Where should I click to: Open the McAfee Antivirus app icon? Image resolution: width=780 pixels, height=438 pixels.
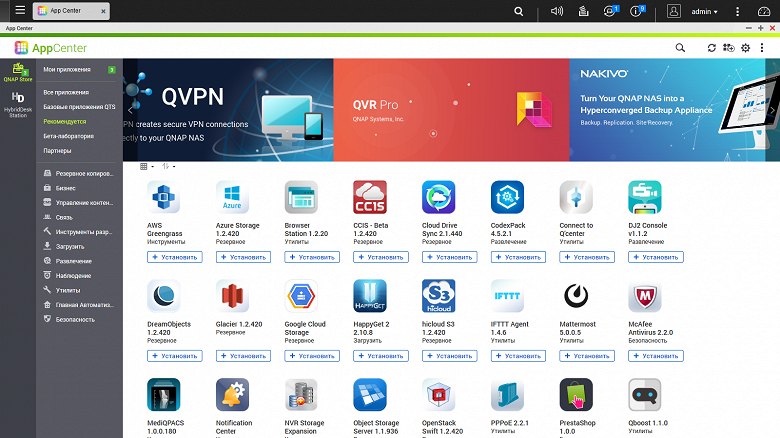645,296
